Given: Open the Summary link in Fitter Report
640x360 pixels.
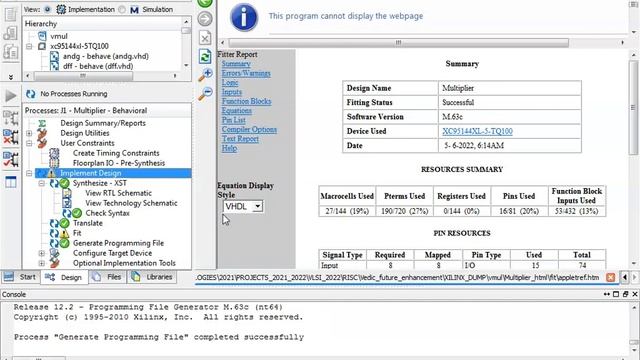Looking at the screenshot, I should coord(236,64).
